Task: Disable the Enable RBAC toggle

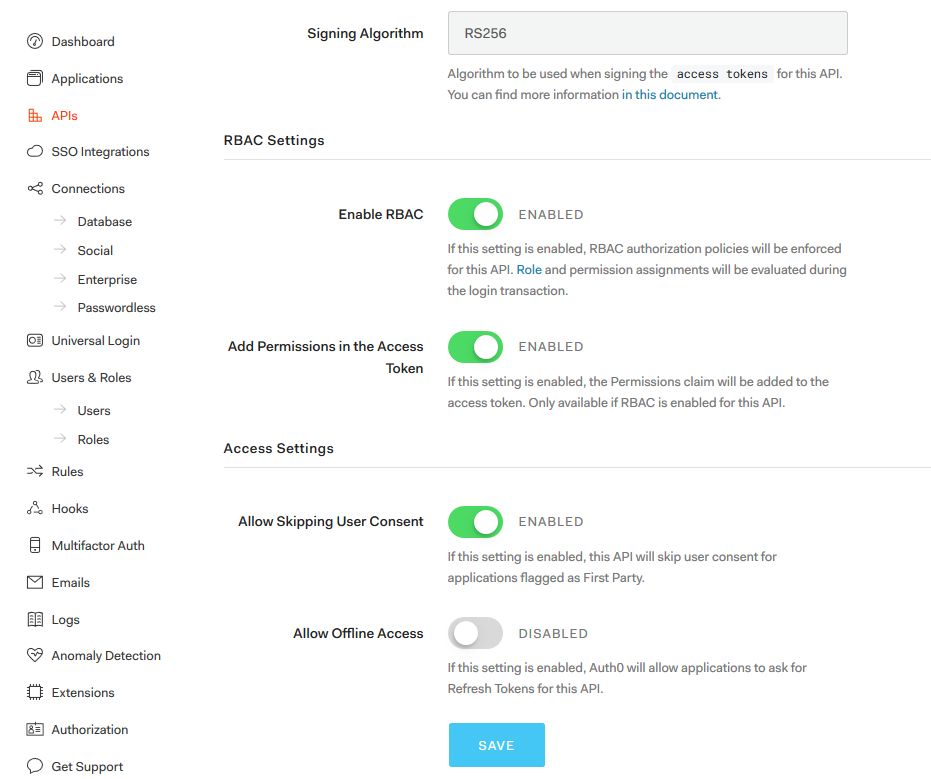Action: tap(475, 214)
